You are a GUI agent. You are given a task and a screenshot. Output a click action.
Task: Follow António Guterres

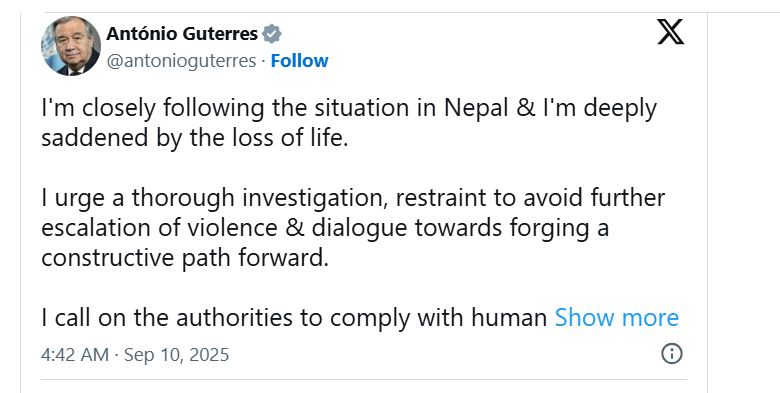299,61
